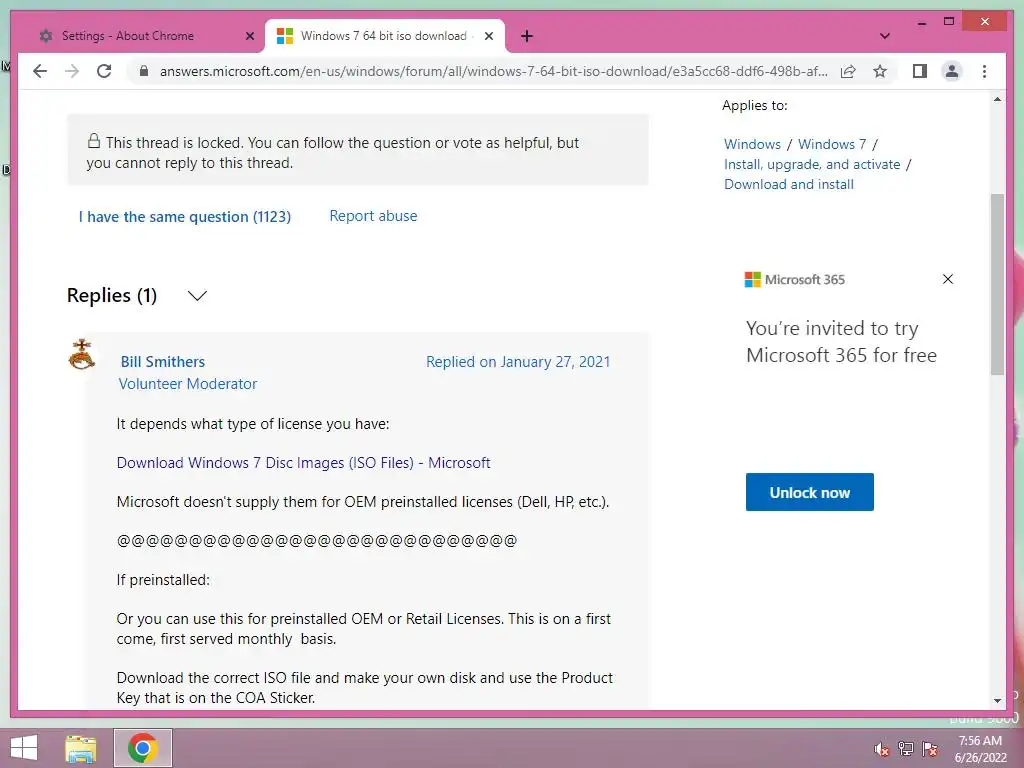
Task: Click the Windows category link
Action: (x=752, y=144)
